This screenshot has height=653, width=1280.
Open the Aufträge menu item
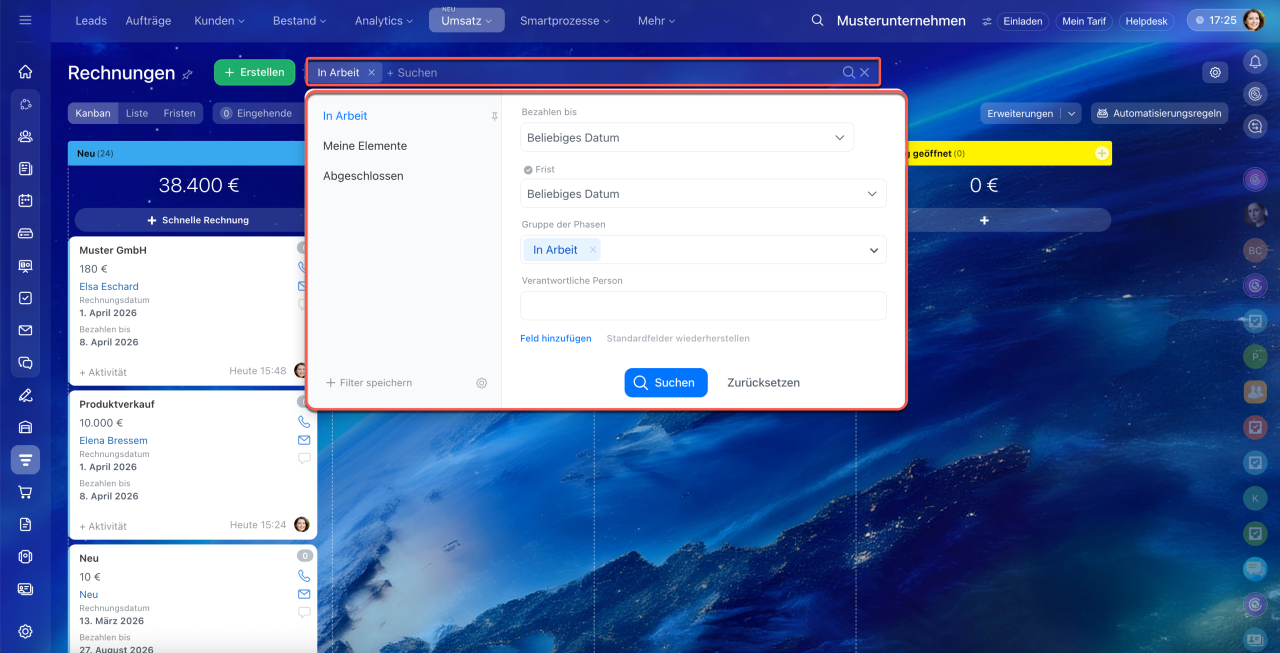click(x=148, y=20)
